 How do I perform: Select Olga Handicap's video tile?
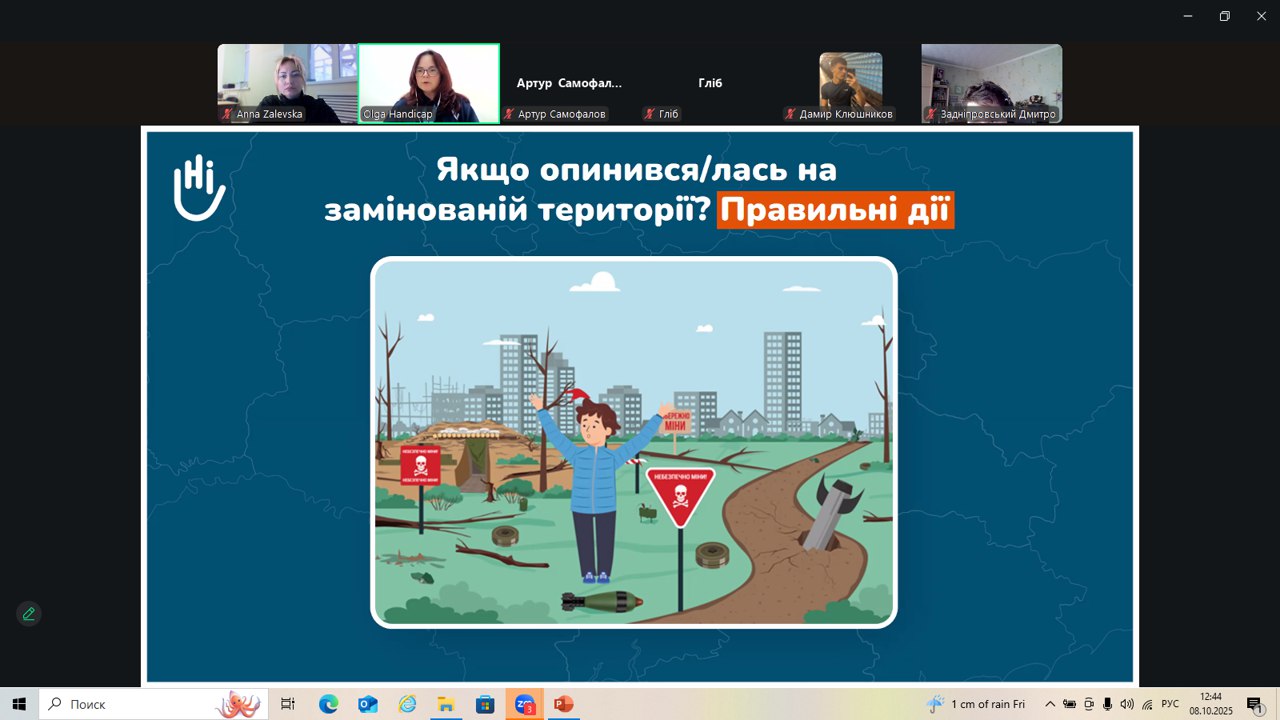tap(429, 83)
